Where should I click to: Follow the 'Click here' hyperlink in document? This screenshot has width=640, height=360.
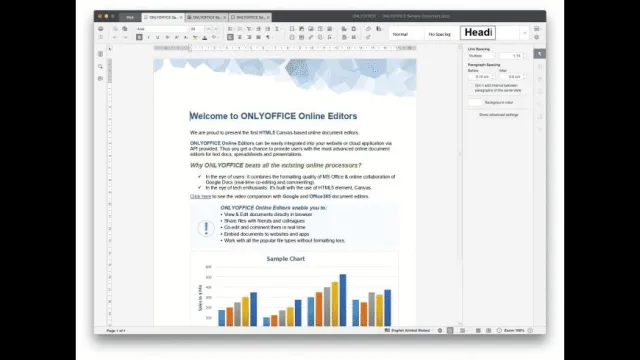[200, 196]
